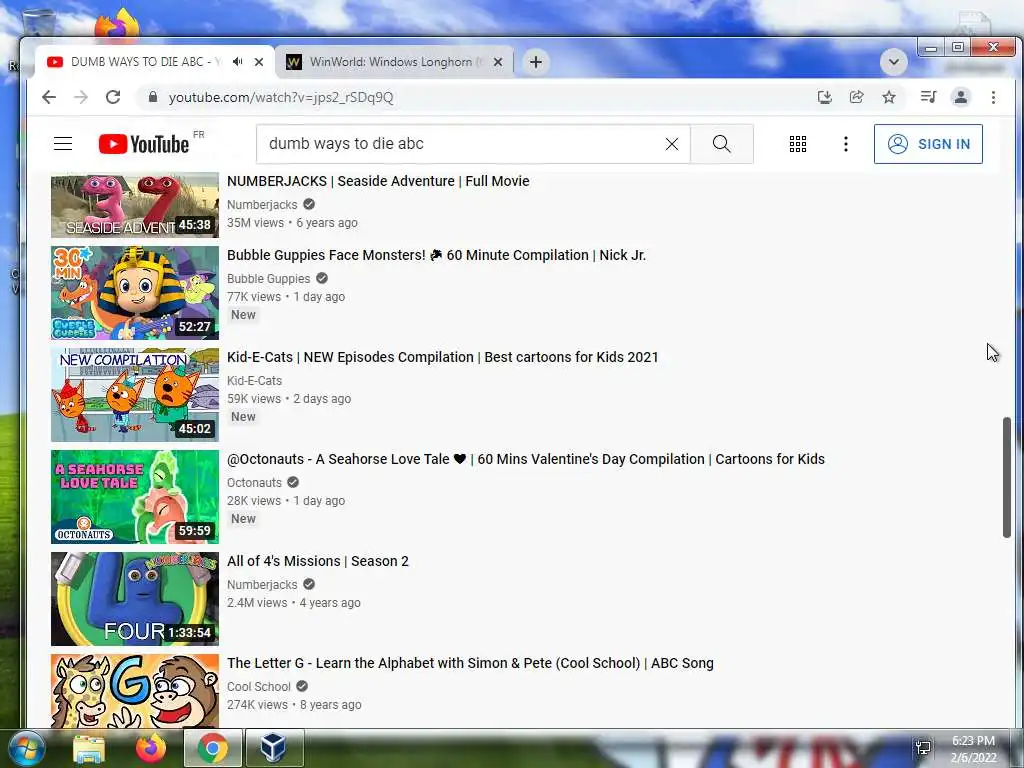Open the Cool School channel name
1024x768 pixels.
click(259, 686)
